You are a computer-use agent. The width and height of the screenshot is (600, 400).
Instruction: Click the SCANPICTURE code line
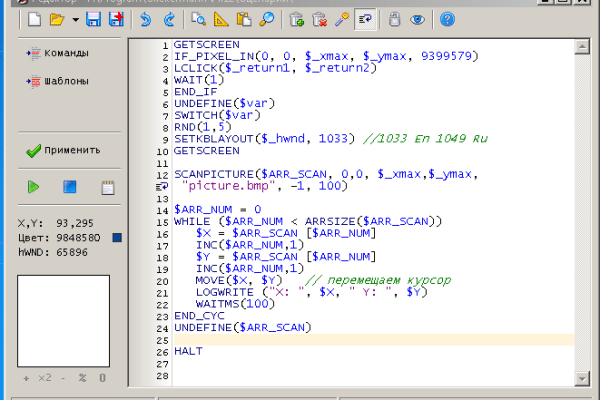326,174
